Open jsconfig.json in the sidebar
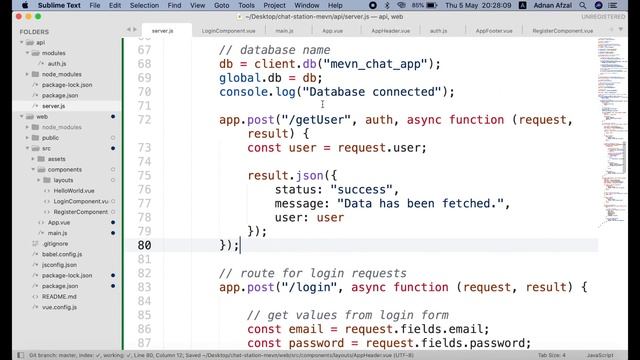Viewport: 640px width, 360px height. 59,265
